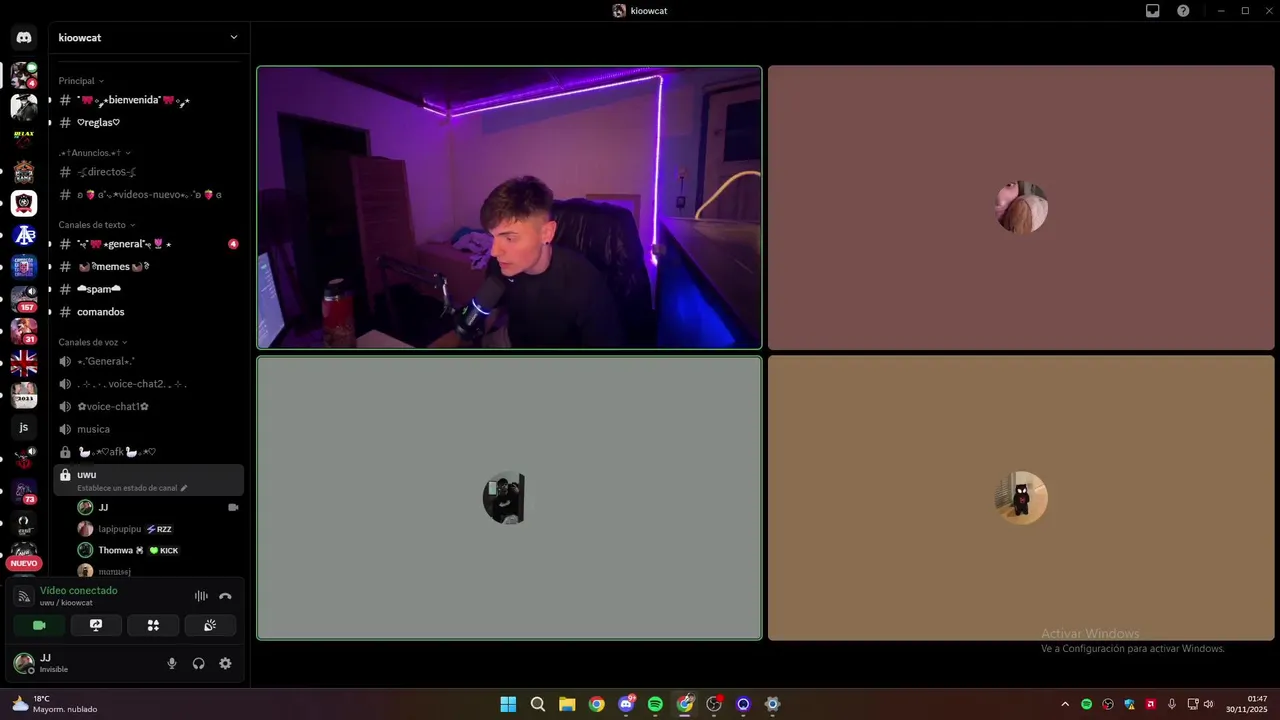The image size is (1280, 720).
Task: Open taskbar clock and date
Action: [1248, 704]
